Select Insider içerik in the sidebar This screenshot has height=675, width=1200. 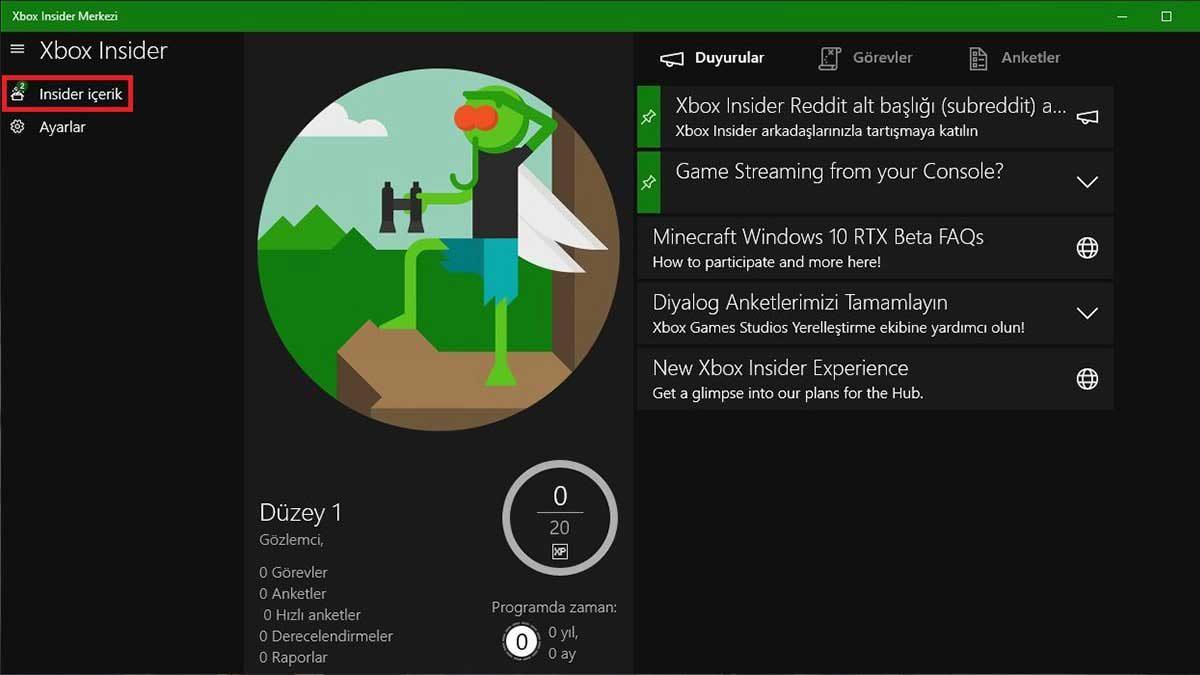point(76,93)
